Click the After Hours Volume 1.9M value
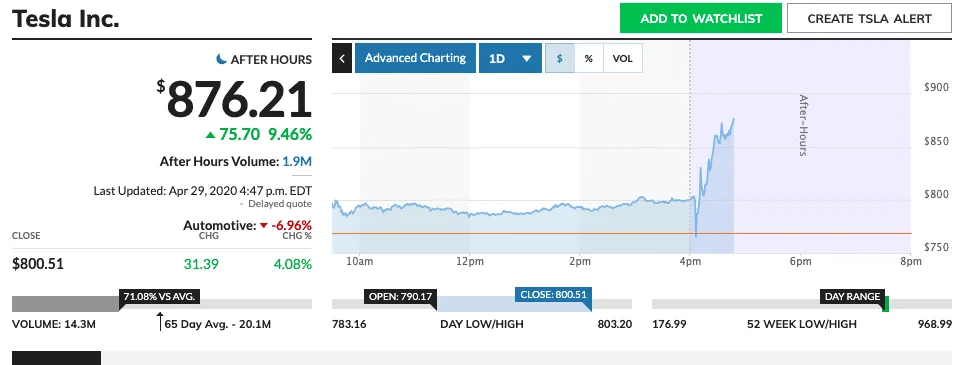 coord(297,162)
